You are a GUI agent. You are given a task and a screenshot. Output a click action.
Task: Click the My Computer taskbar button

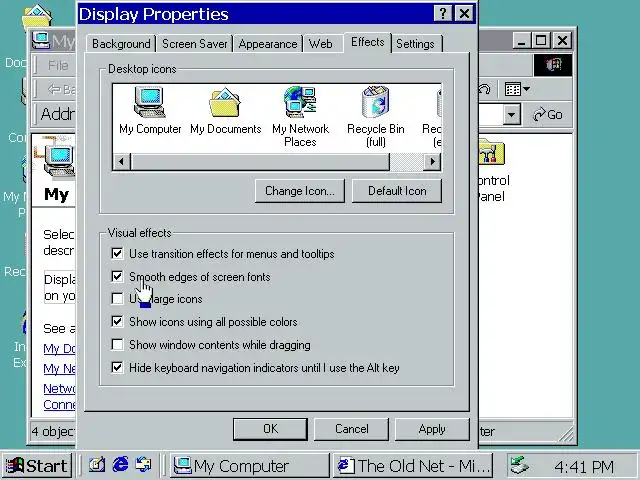[249, 466]
